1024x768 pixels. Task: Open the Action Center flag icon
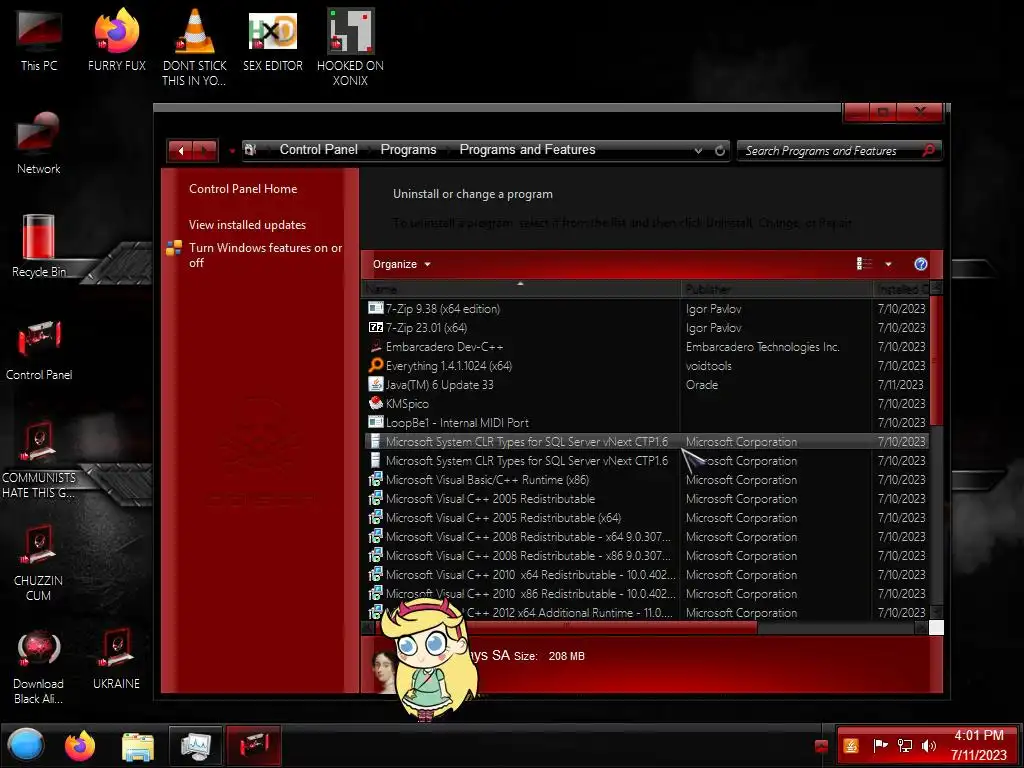880,746
